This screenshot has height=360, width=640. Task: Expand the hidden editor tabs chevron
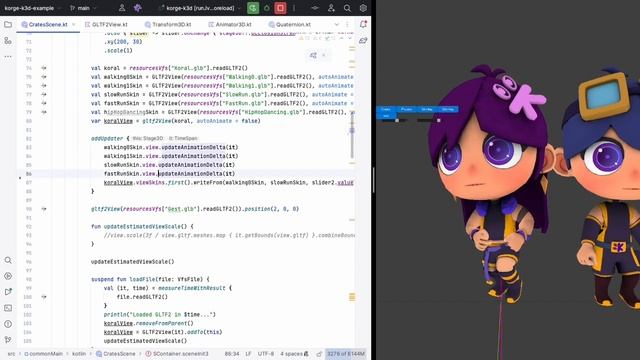[x=337, y=24]
